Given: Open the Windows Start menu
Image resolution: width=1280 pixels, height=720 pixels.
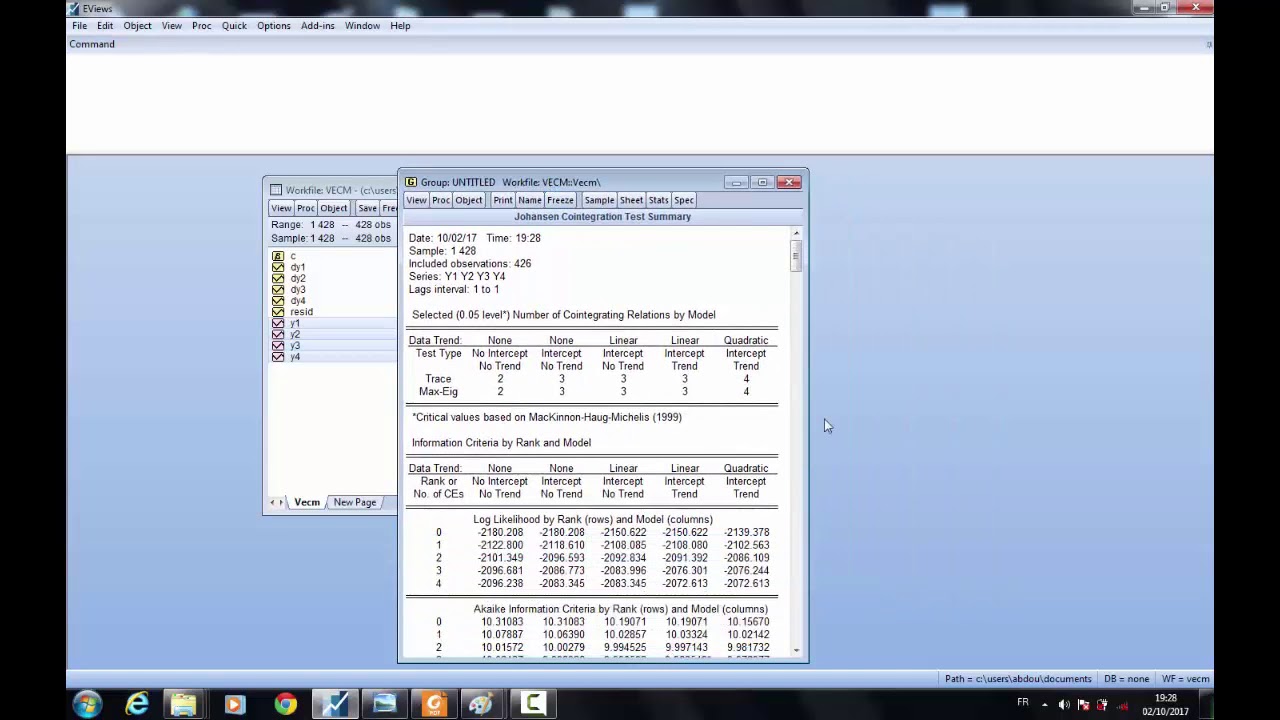Looking at the screenshot, I should tap(87, 704).
